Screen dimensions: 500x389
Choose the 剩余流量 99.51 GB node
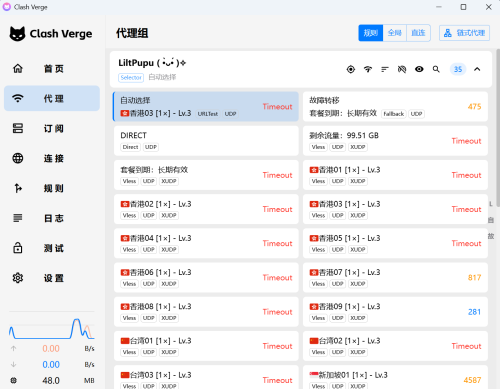pyautogui.click(x=395, y=141)
